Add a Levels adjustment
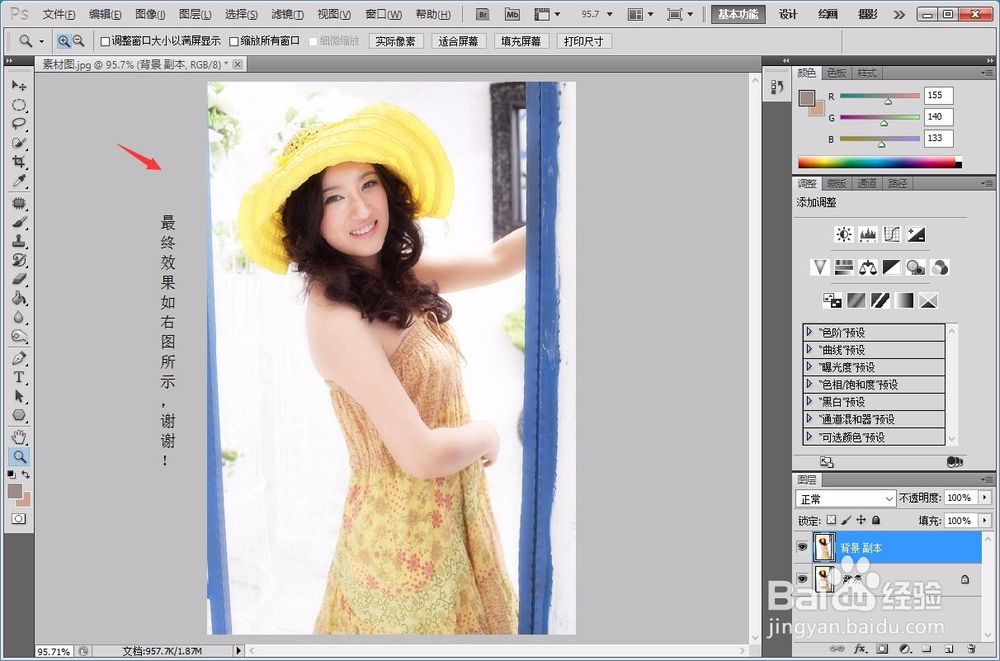The width and height of the screenshot is (1000, 661). pos(868,234)
